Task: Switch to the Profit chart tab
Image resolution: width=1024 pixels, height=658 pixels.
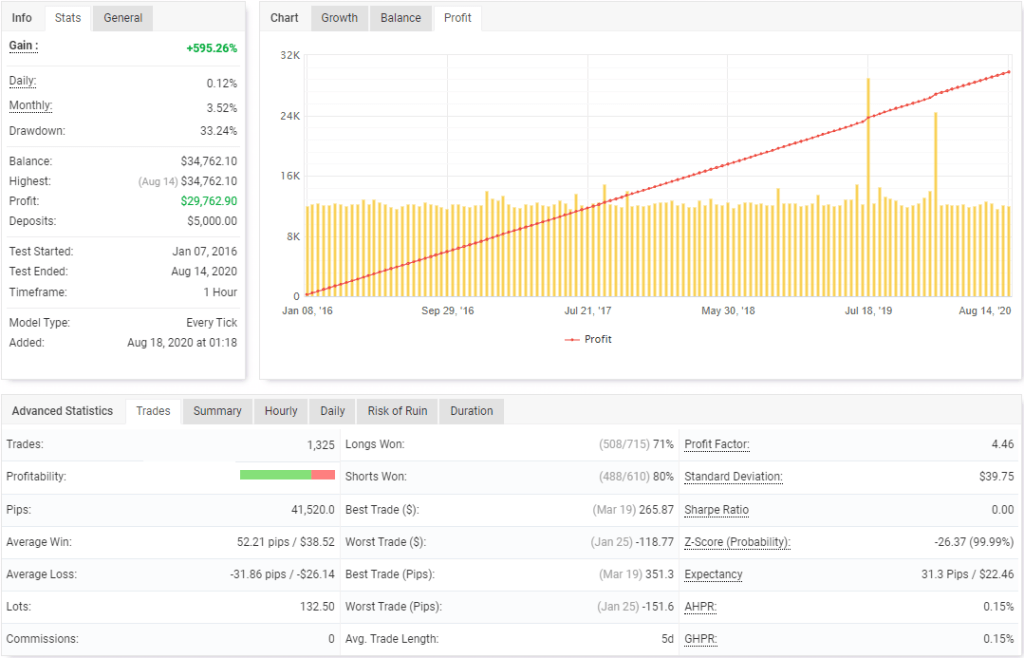Action: pos(457,17)
